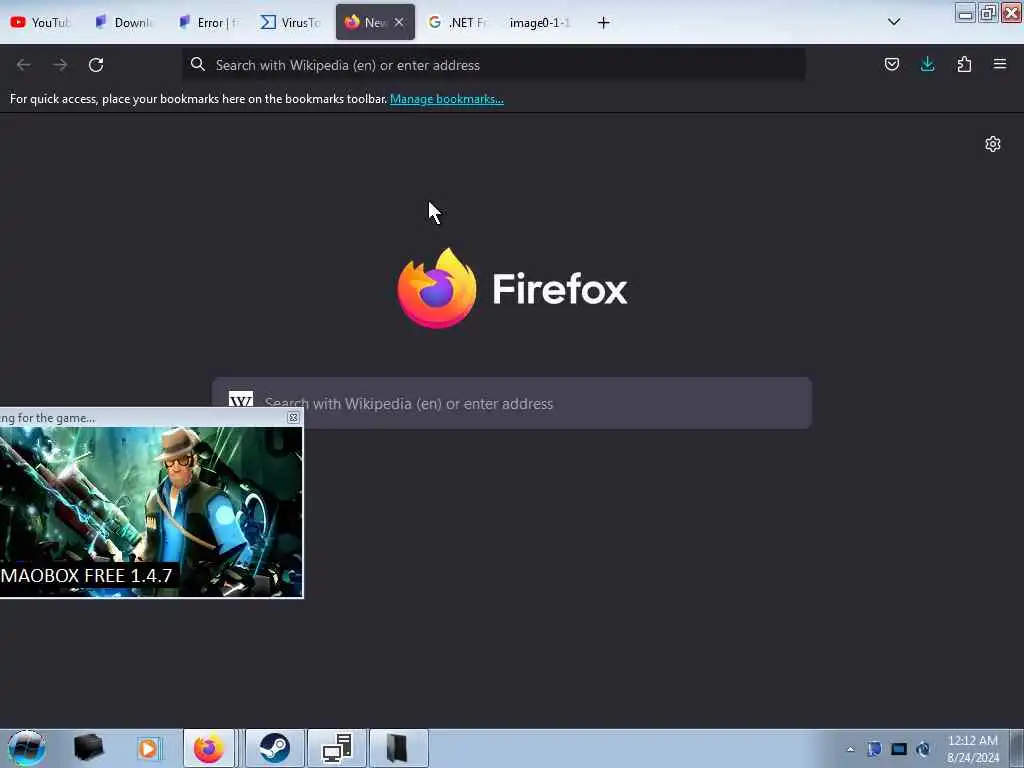Open the Extensions menu
1024x768 pixels.
tap(964, 64)
